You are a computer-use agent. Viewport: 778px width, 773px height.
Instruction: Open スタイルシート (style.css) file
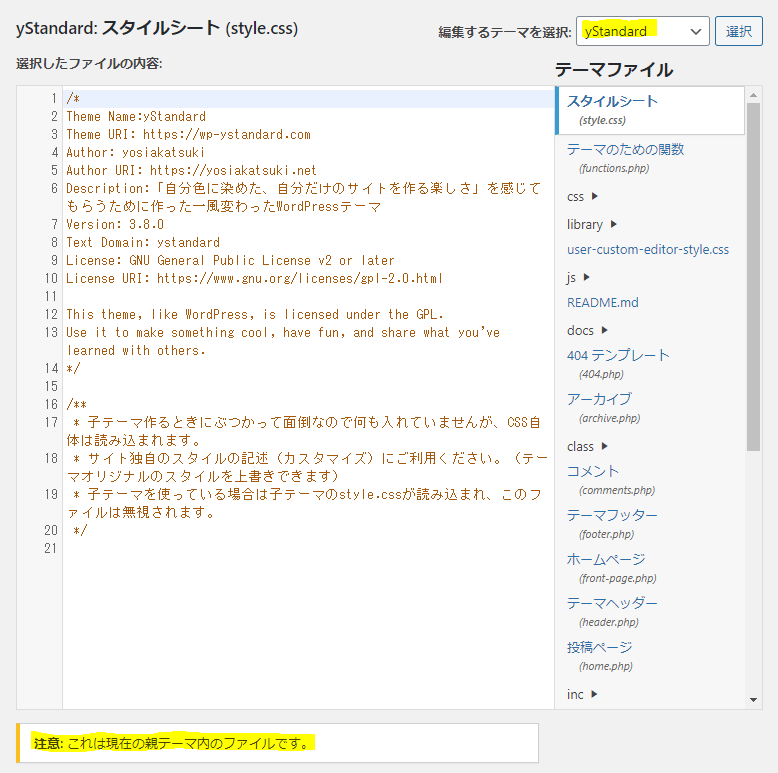tap(651, 110)
